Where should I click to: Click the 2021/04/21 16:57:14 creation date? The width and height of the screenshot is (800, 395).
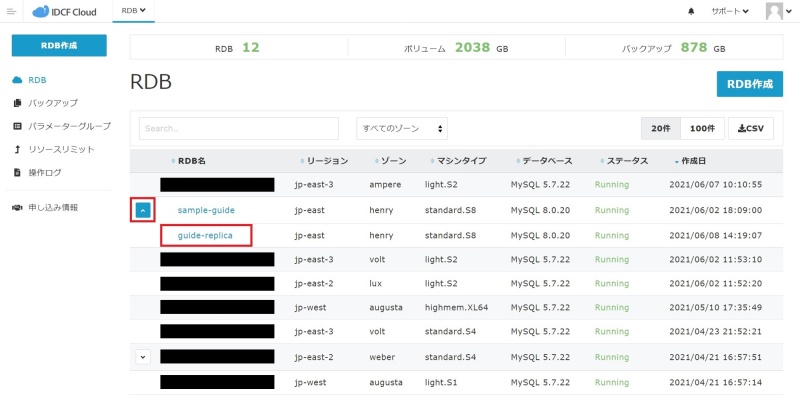[715, 382]
